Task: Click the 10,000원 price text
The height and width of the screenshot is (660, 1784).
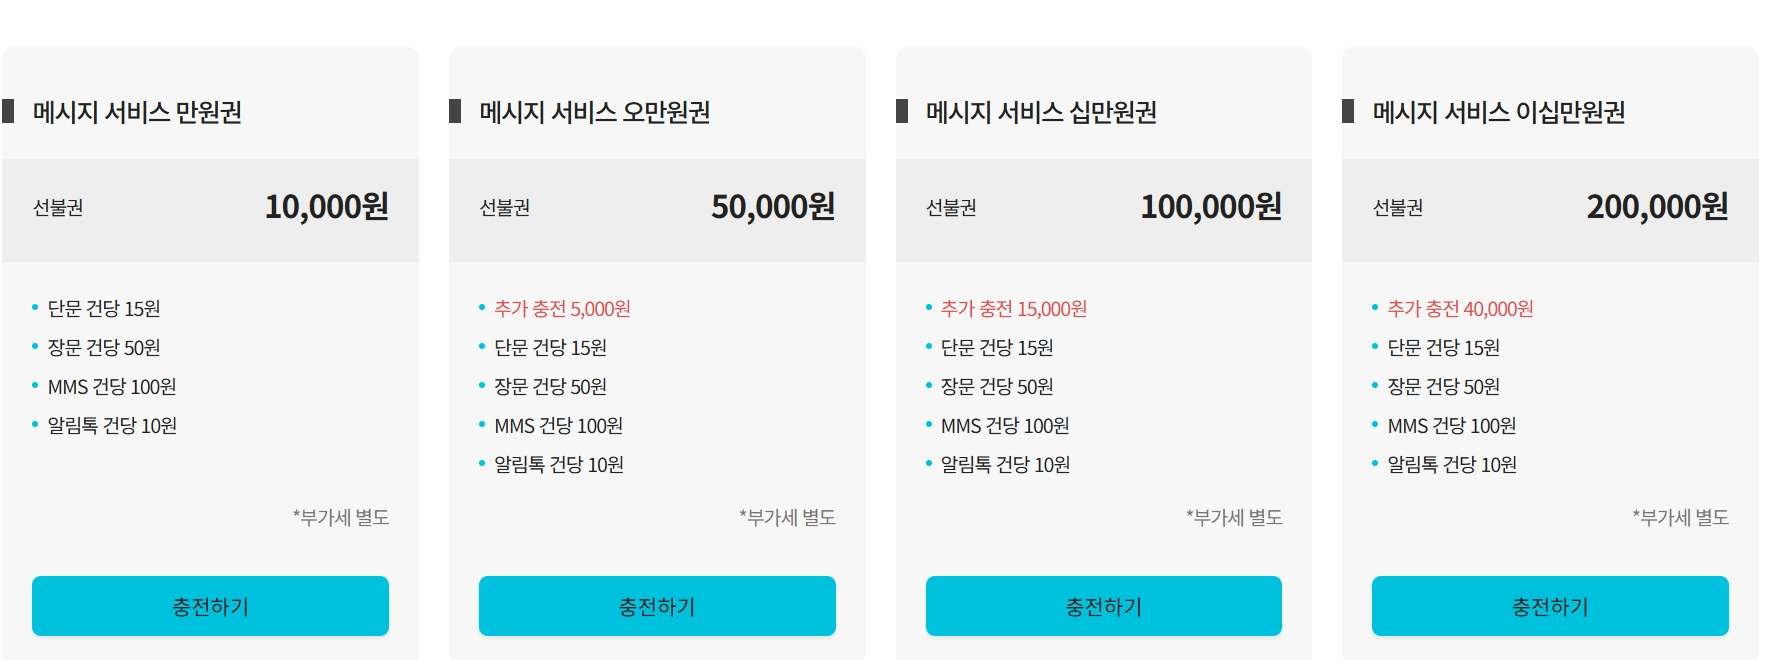Action: click(327, 207)
